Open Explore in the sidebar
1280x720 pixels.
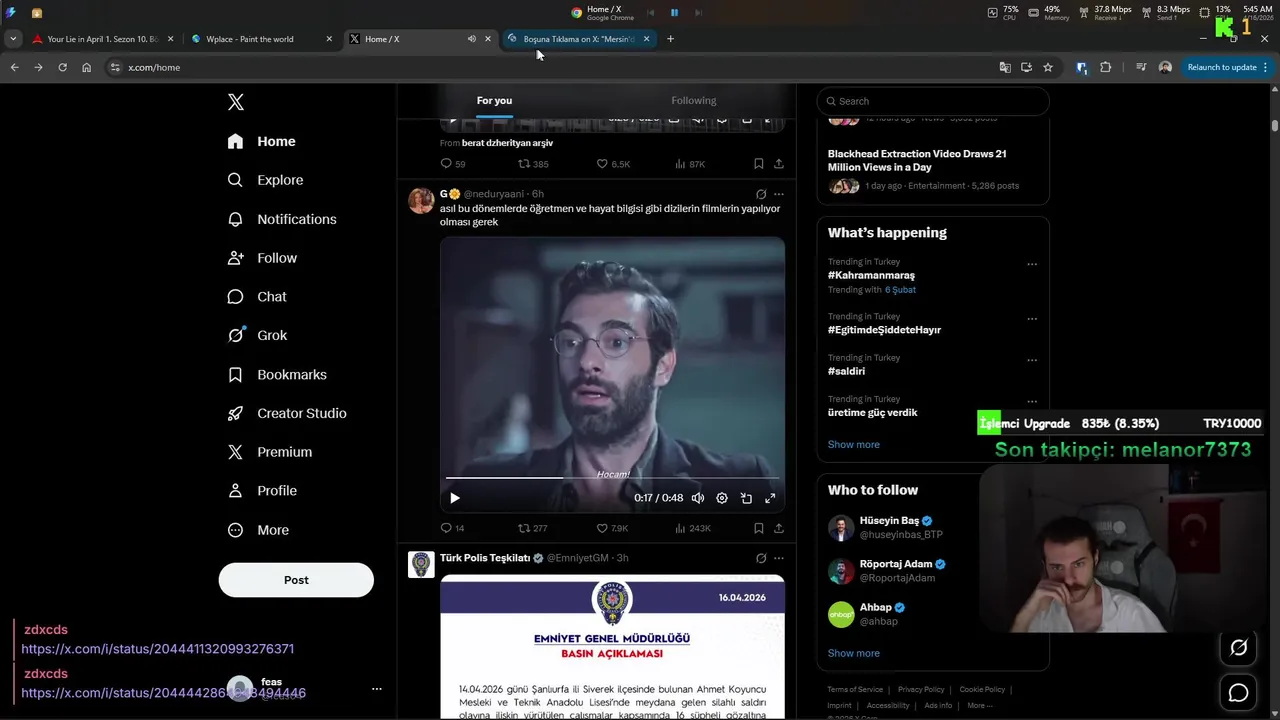coord(265,180)
